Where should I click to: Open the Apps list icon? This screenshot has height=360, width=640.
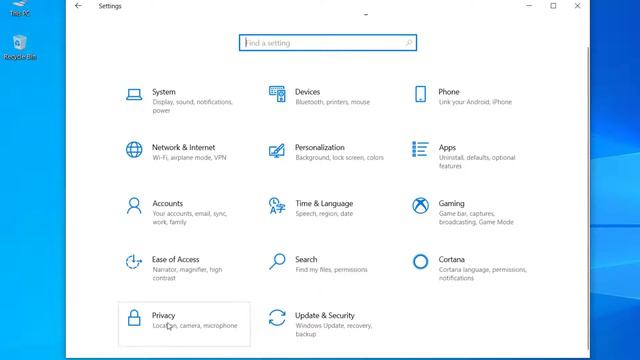[420, 149]
